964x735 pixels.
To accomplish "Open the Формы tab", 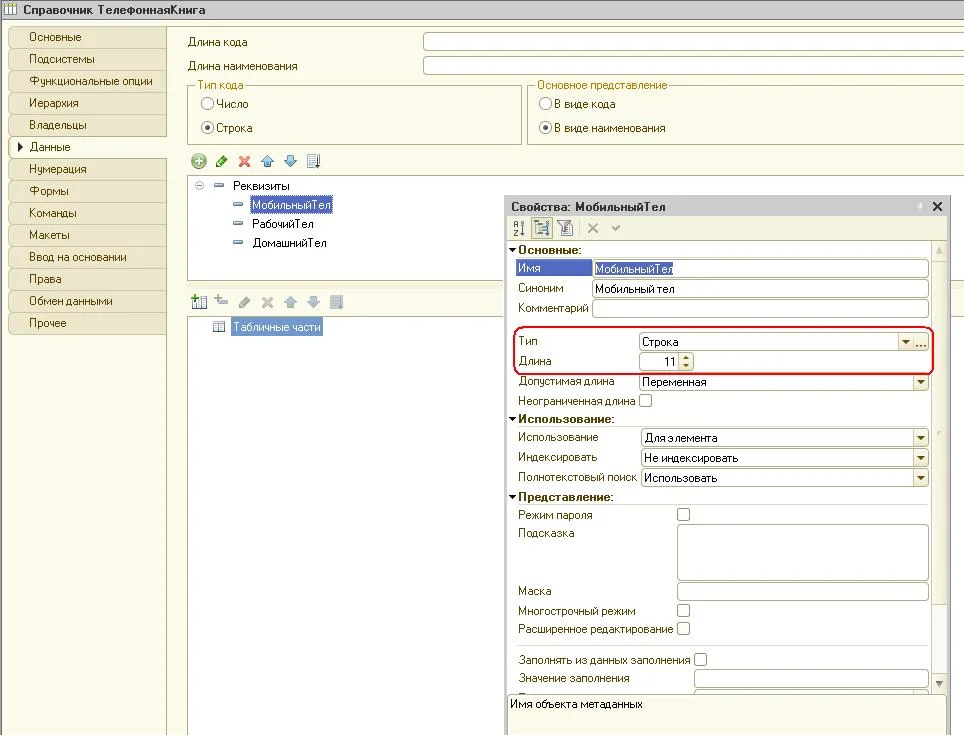I will click(x=49, y=191).
